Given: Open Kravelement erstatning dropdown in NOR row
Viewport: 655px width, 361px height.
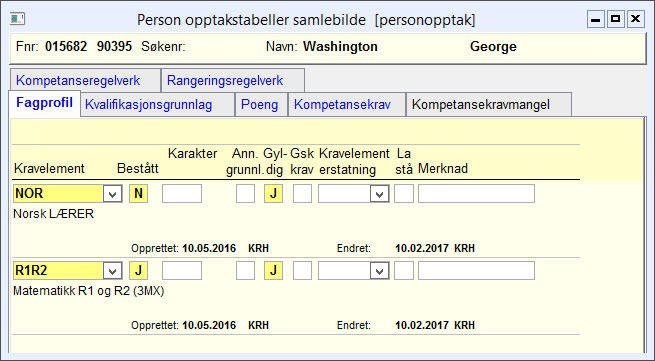Looking at the screenshot, I should (x=379, y=194).
